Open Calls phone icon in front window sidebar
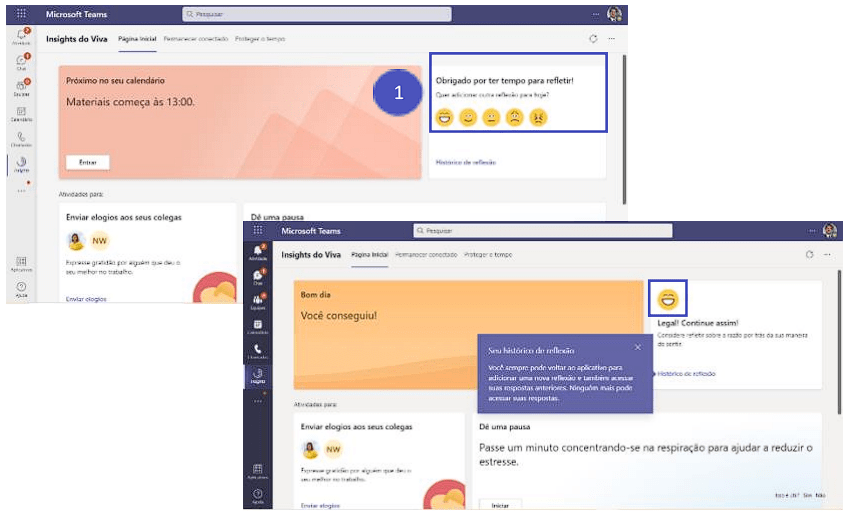This screenshot has height=517, width=849. 258,351
